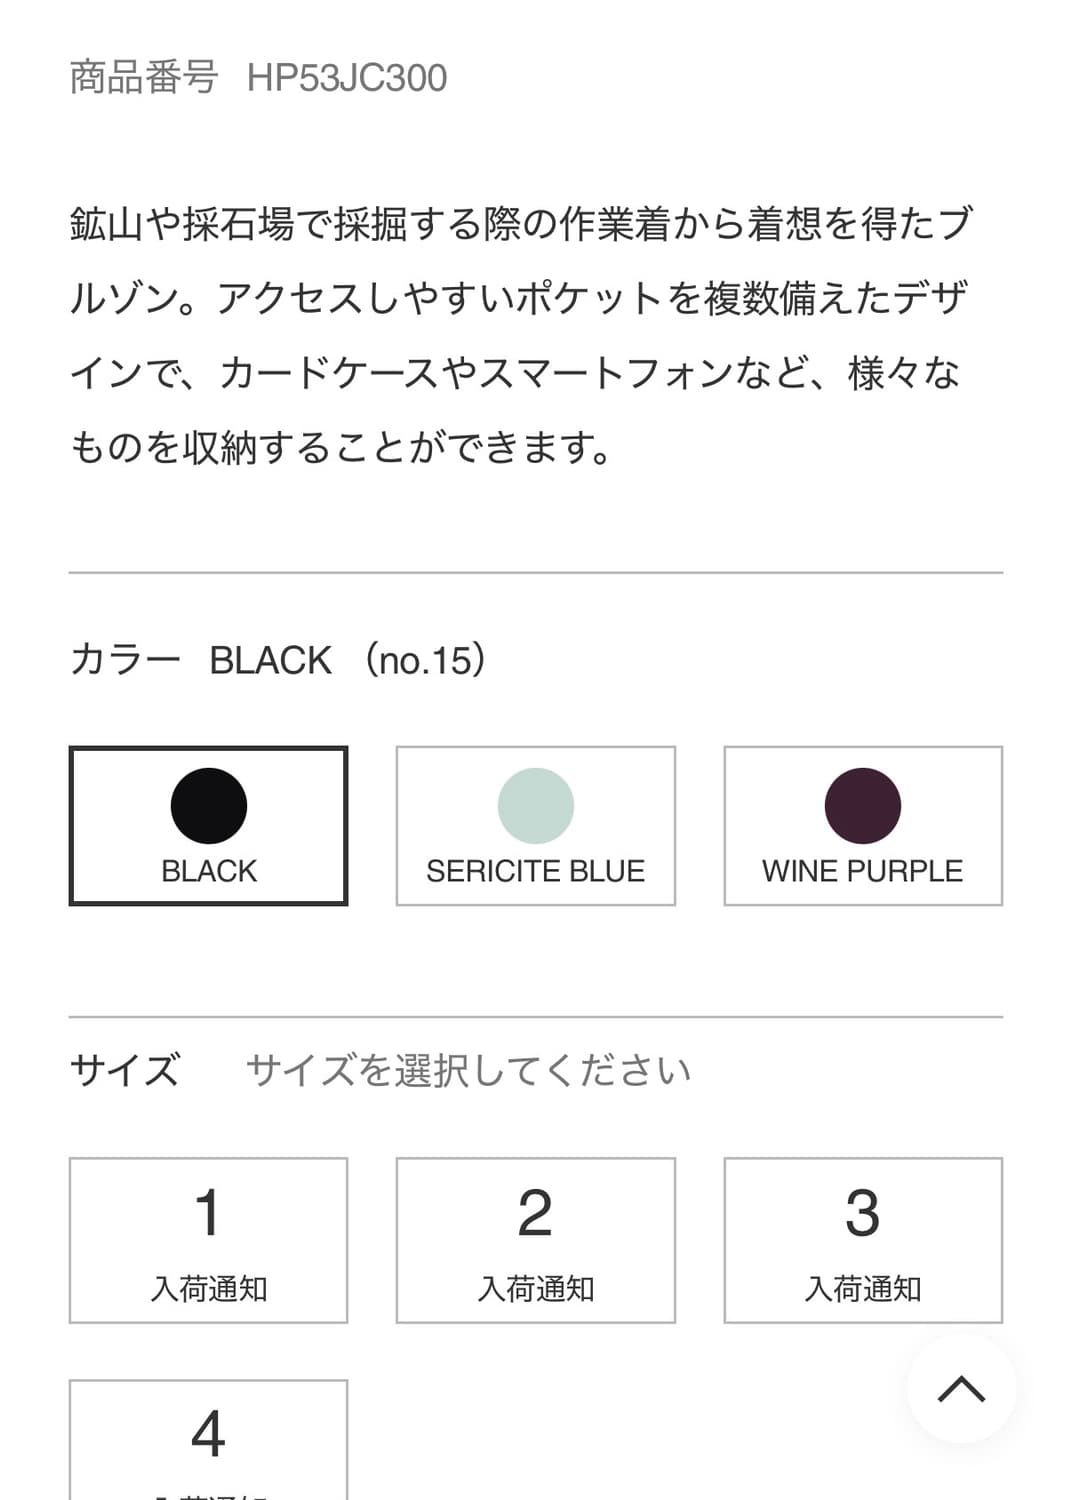
Task: Choose the SERICITE BLUE color option
Action: (x=535, y=825)
